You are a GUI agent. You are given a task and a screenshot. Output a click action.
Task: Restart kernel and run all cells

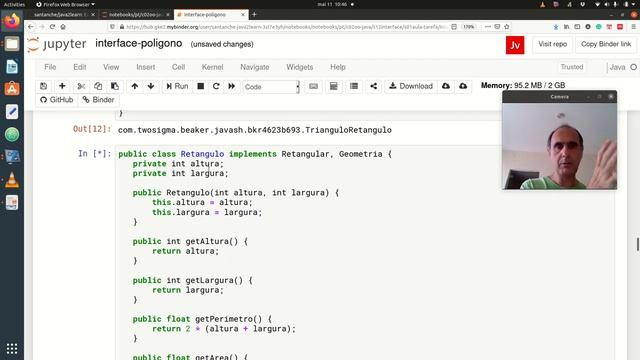coord(231,86)
